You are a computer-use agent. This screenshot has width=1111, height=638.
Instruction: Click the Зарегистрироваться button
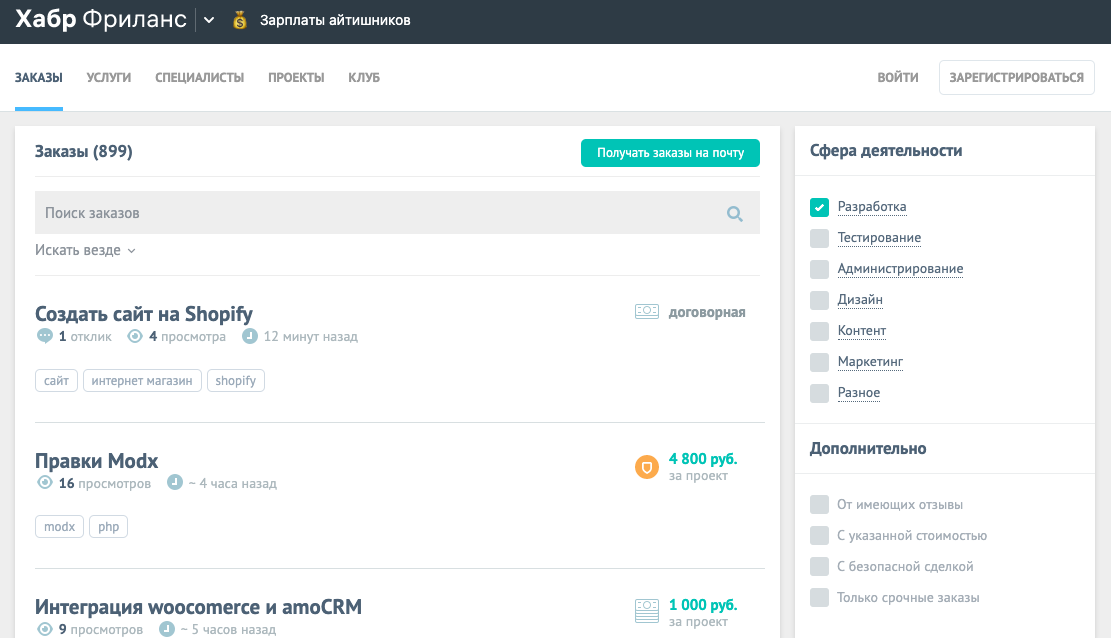(x=1017, y=77)
